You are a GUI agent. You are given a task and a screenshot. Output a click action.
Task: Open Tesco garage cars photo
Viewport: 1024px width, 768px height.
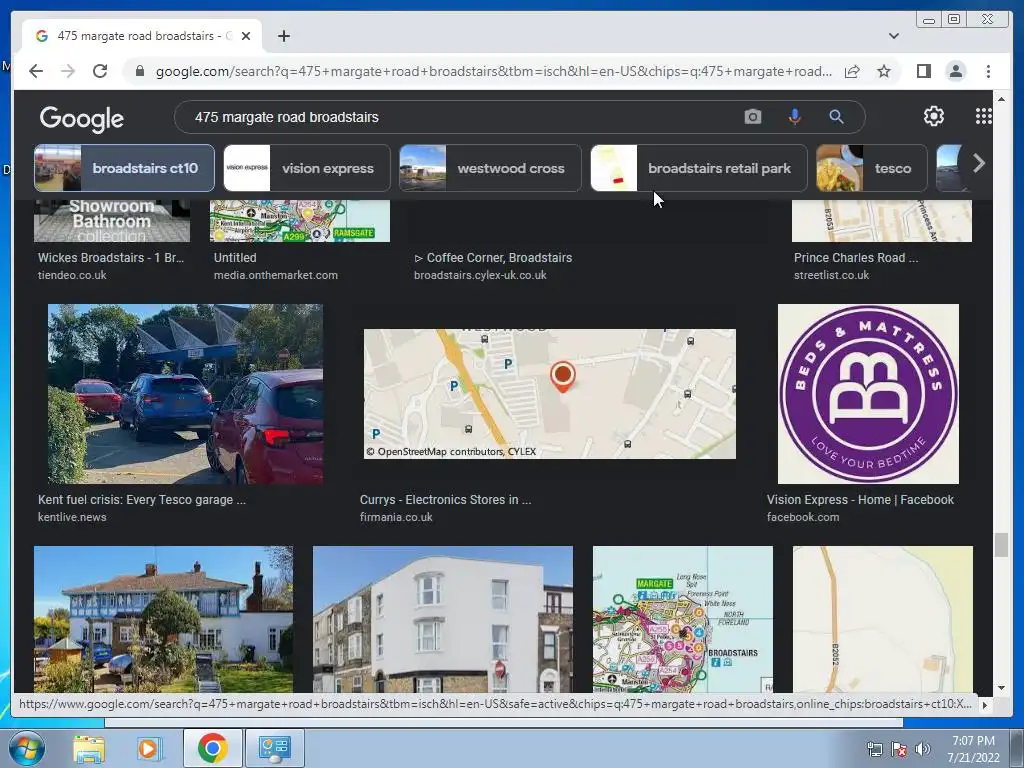pyautogui.click(x=185, y=394)
